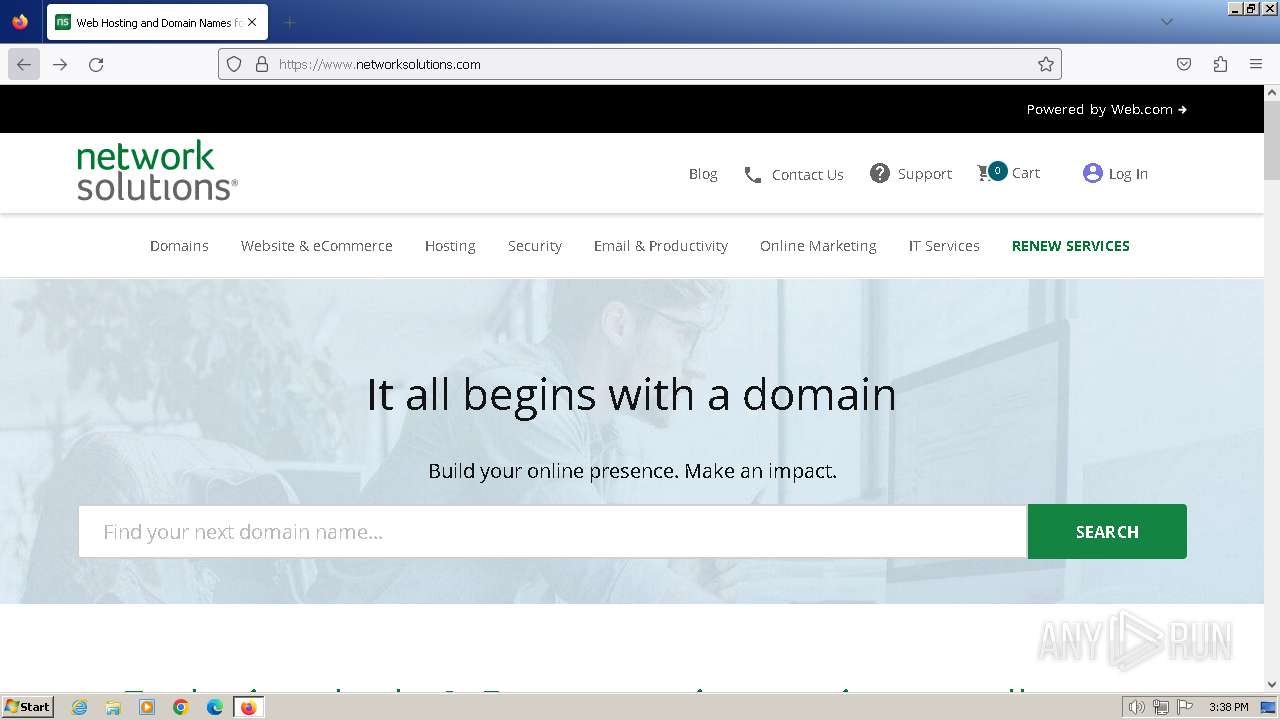Open the Cart link text
Image resolution: width=1280 pixels, height=720 pixels.
point(1026,173)
